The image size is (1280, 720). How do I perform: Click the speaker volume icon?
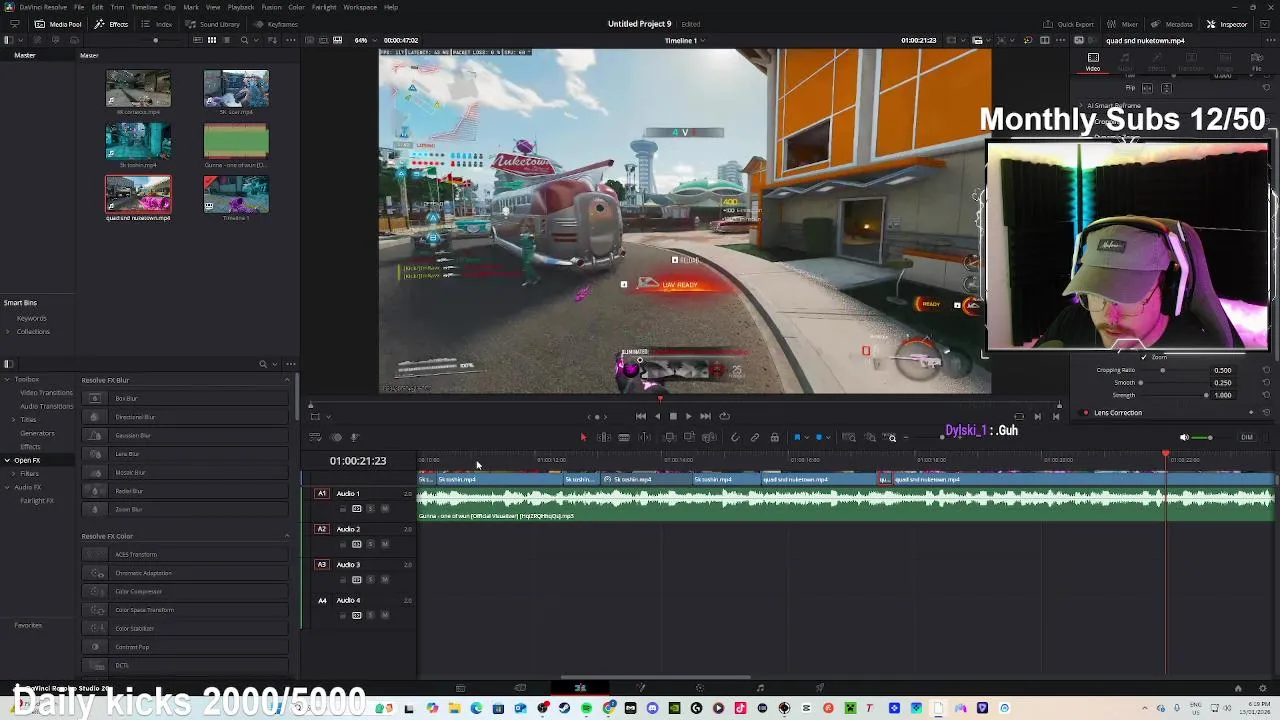click(1184, 437)
